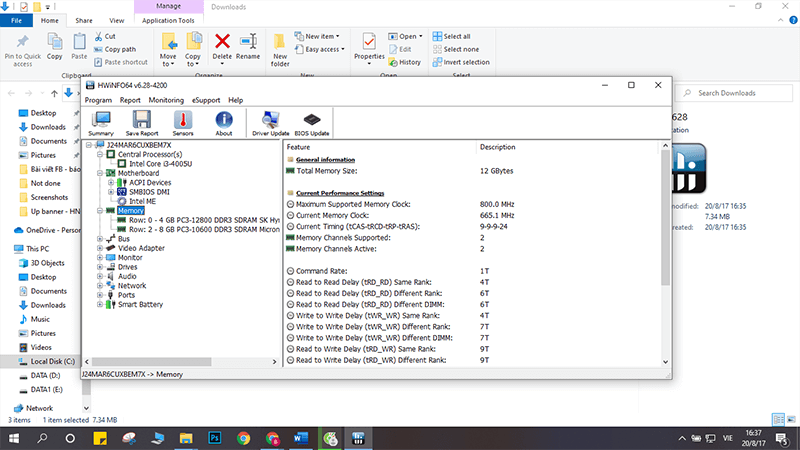This screenshot has width=800, height=450.
Task: Switch to the Share ribbon tab
Action: click(84, 20)
